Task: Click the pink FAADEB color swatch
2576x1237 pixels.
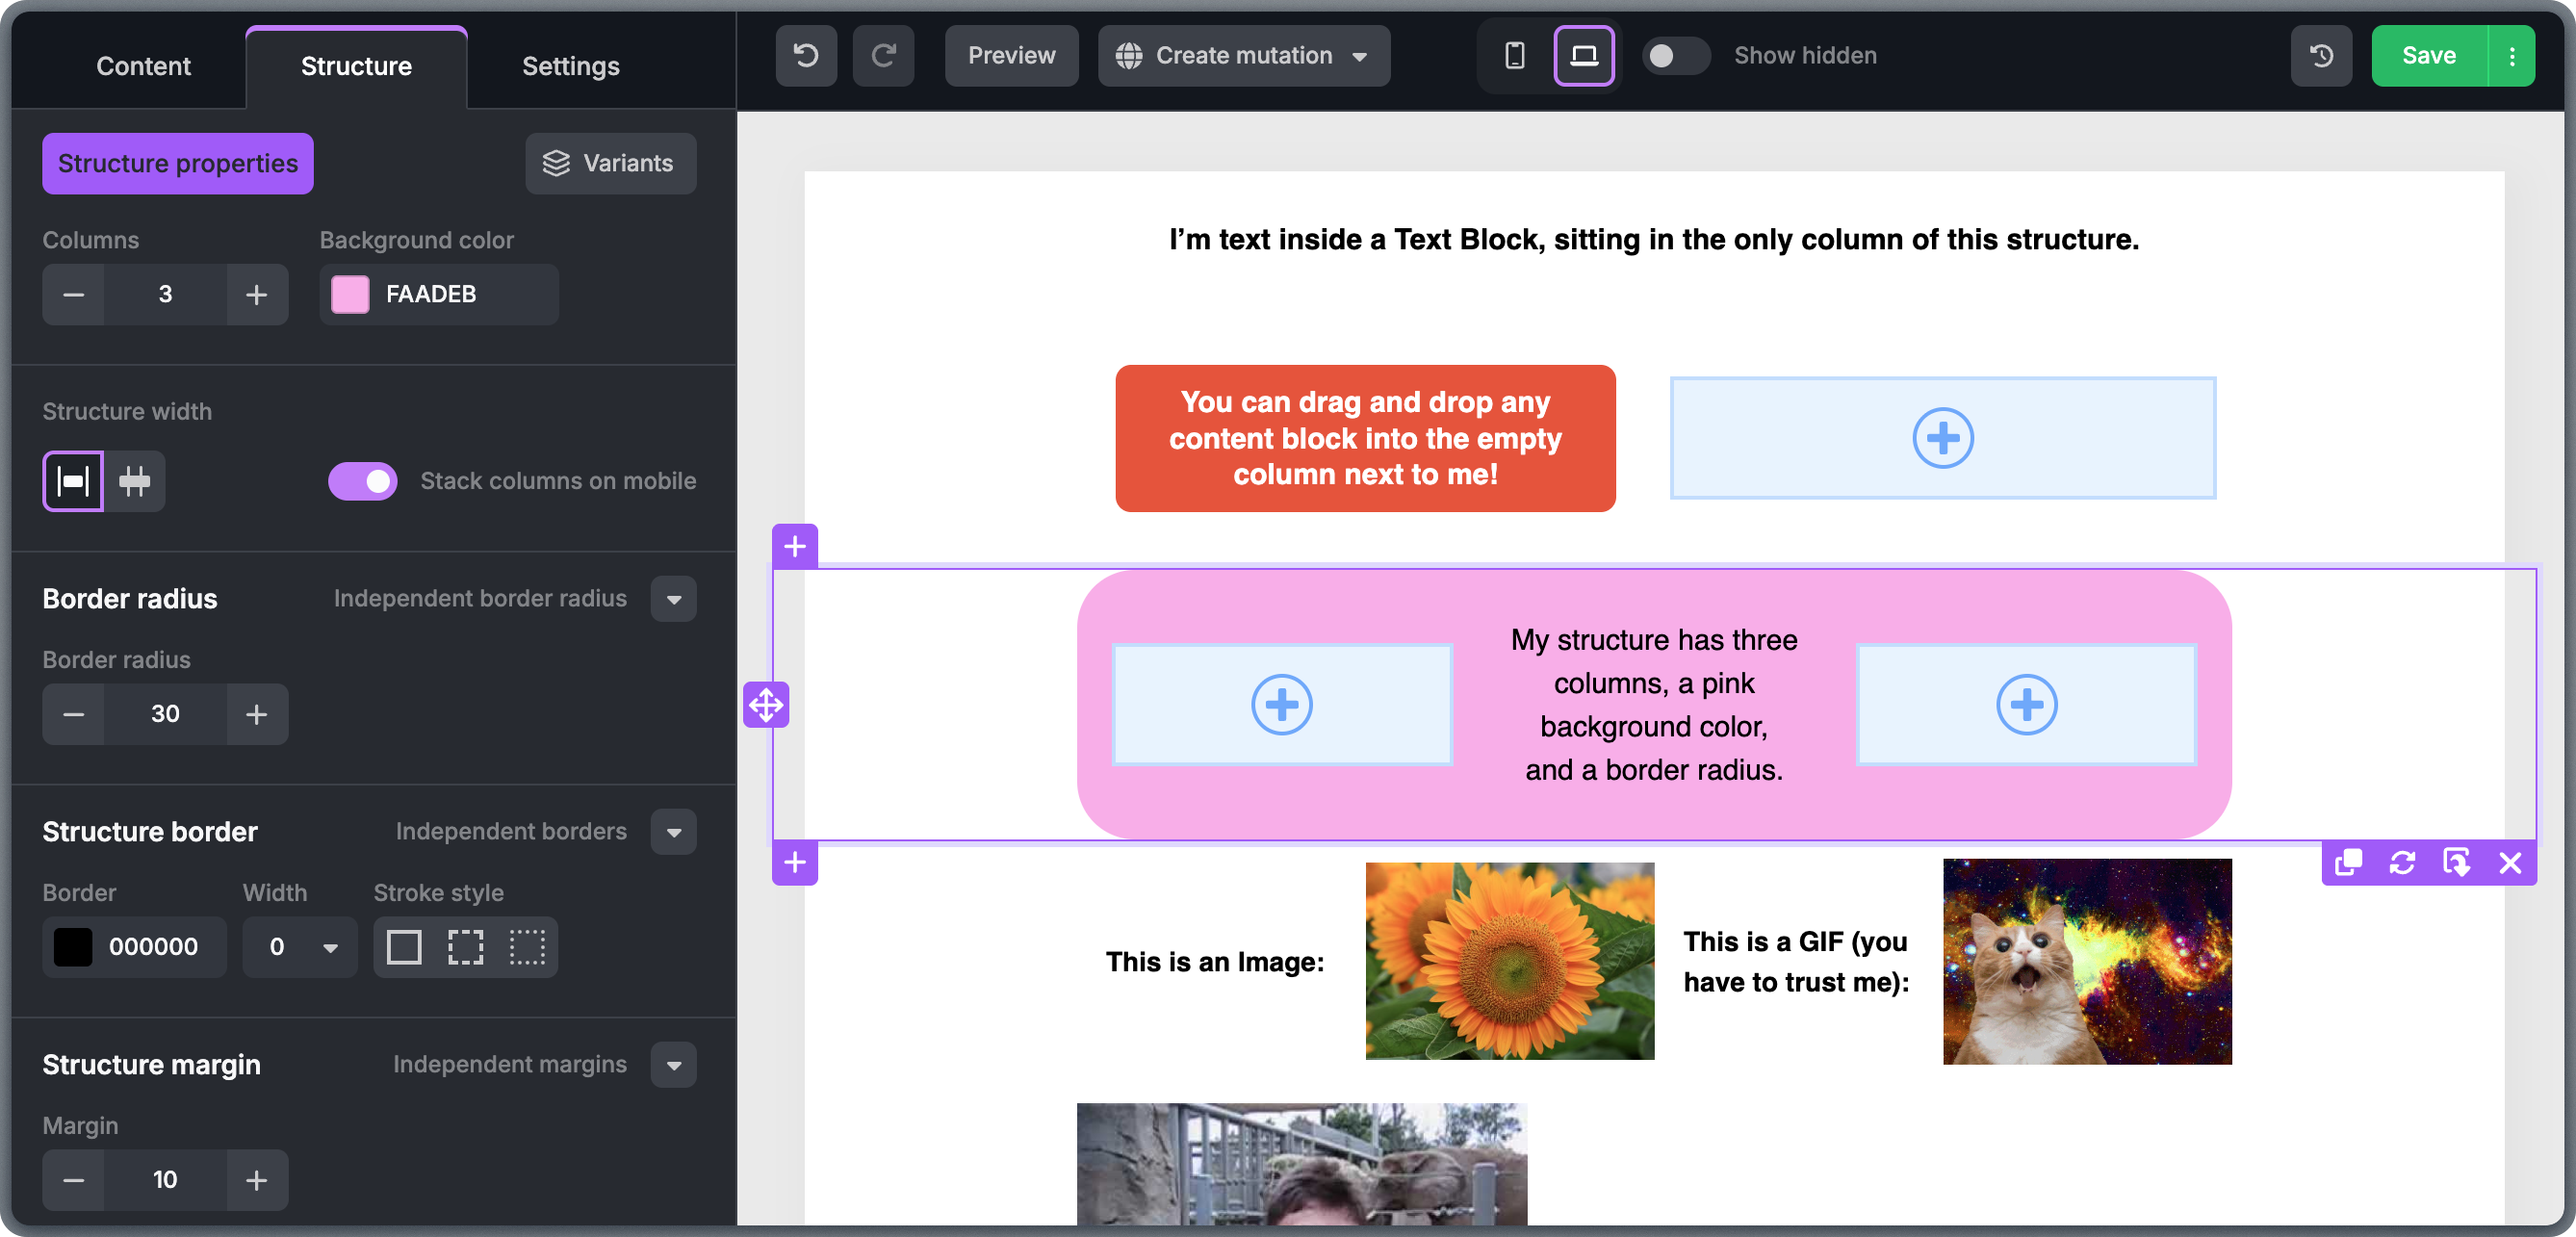Action: tap(350, 294)
